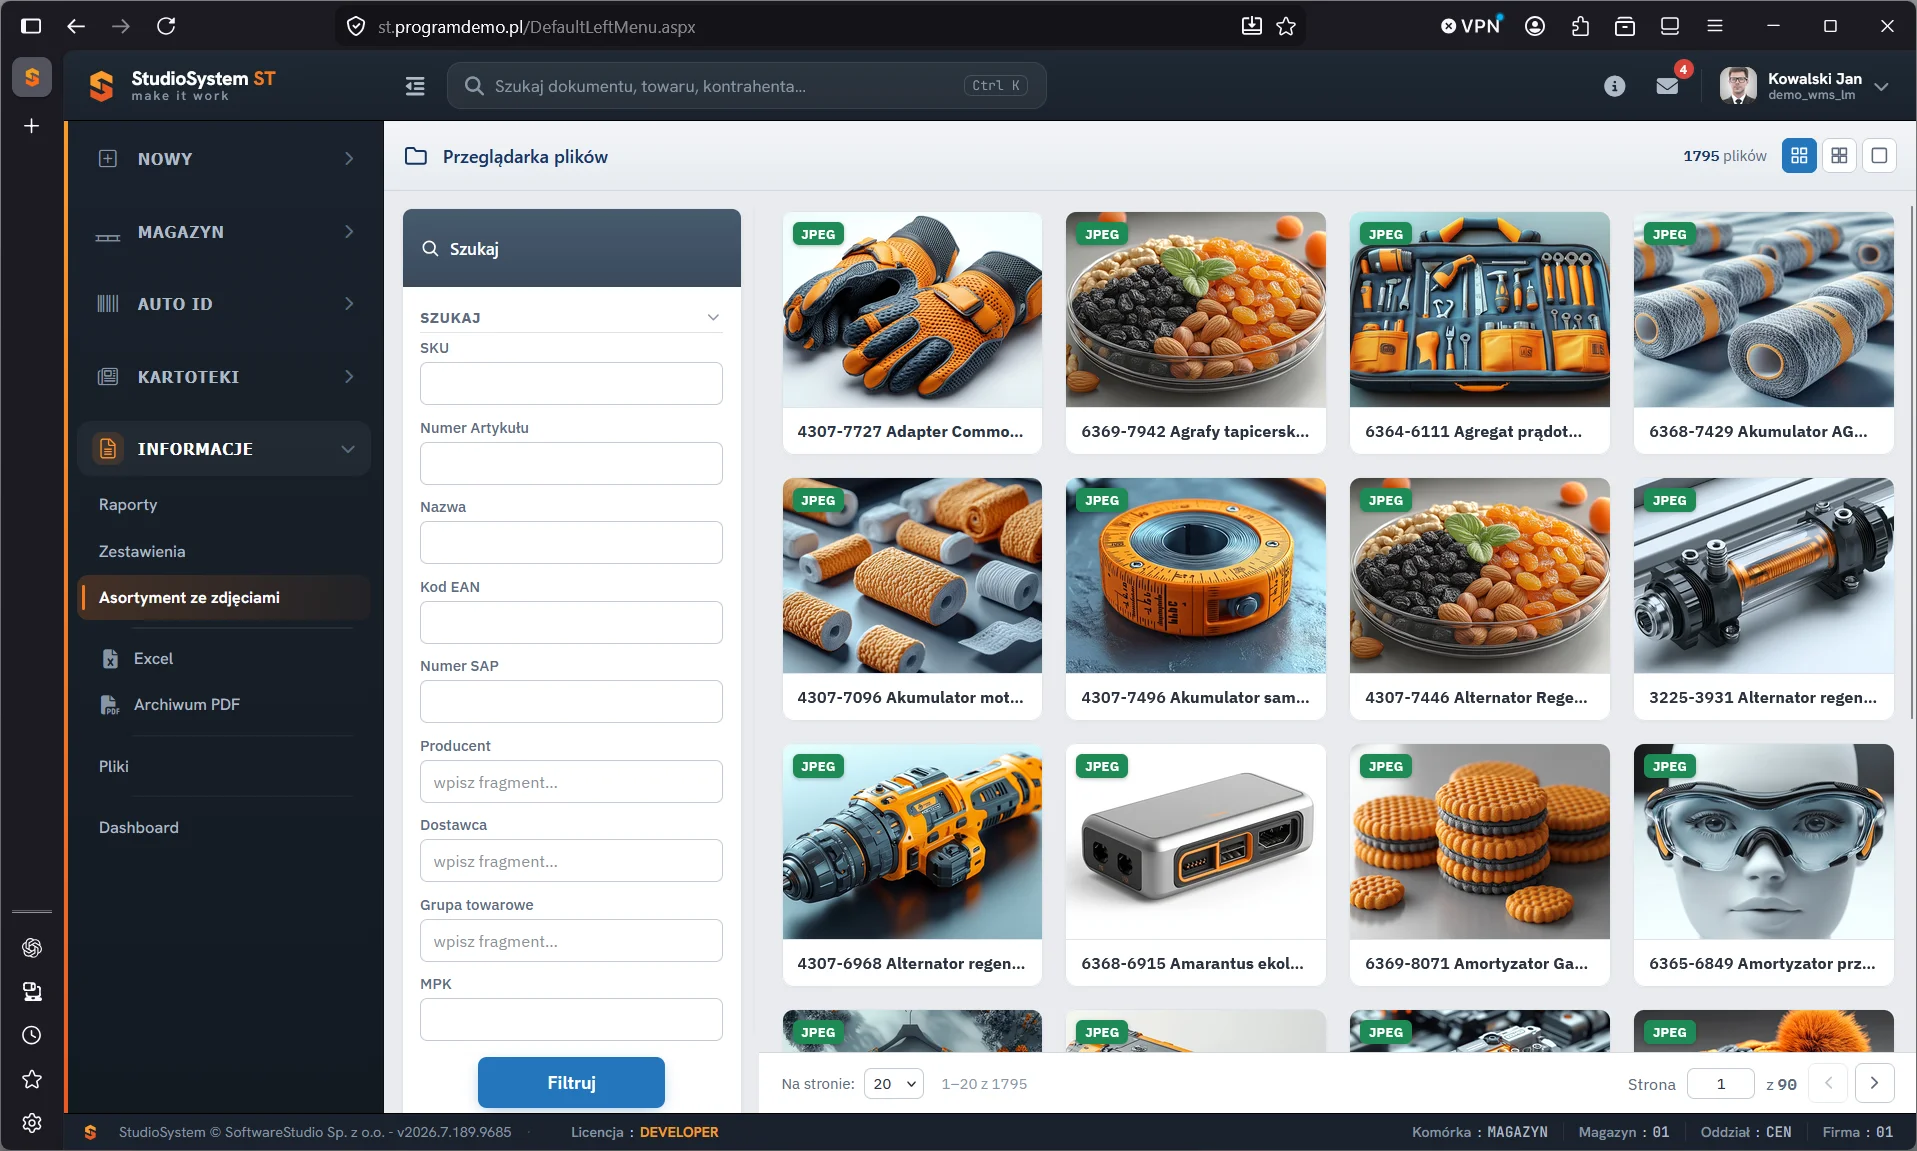This screenshot has width=1917, height=1151.
Task: Open messages envelope with 4 notifications
Action: 1668,86
